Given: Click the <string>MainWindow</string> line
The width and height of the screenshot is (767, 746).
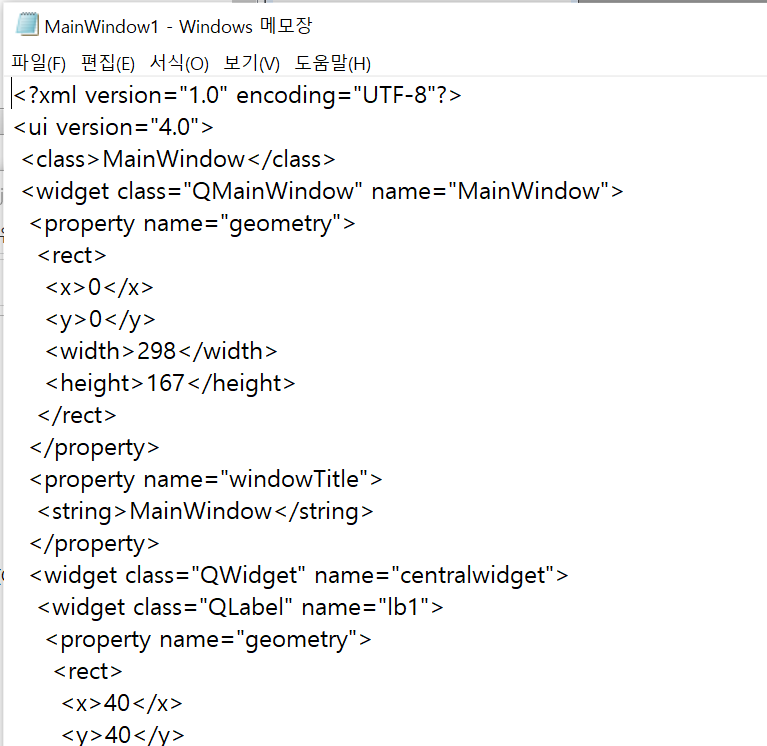Looking at the screenshot, I should [x=205, y=512].
